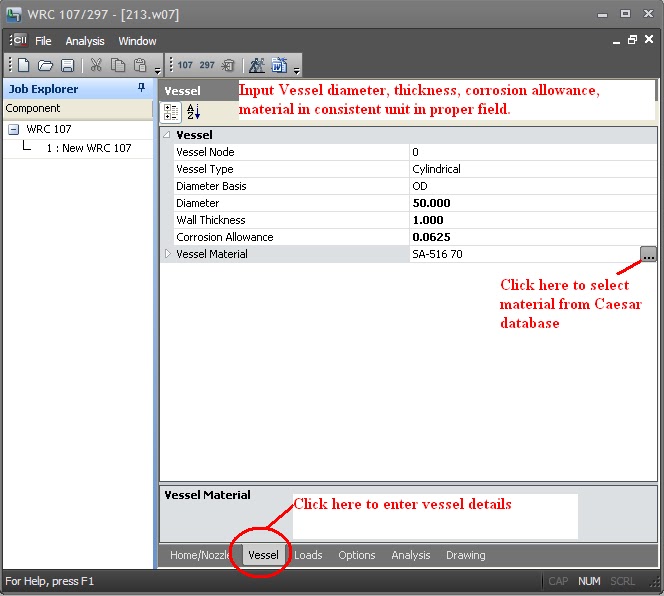
Task: Click the Paste clipboard icon
Action: click(140, 65)
